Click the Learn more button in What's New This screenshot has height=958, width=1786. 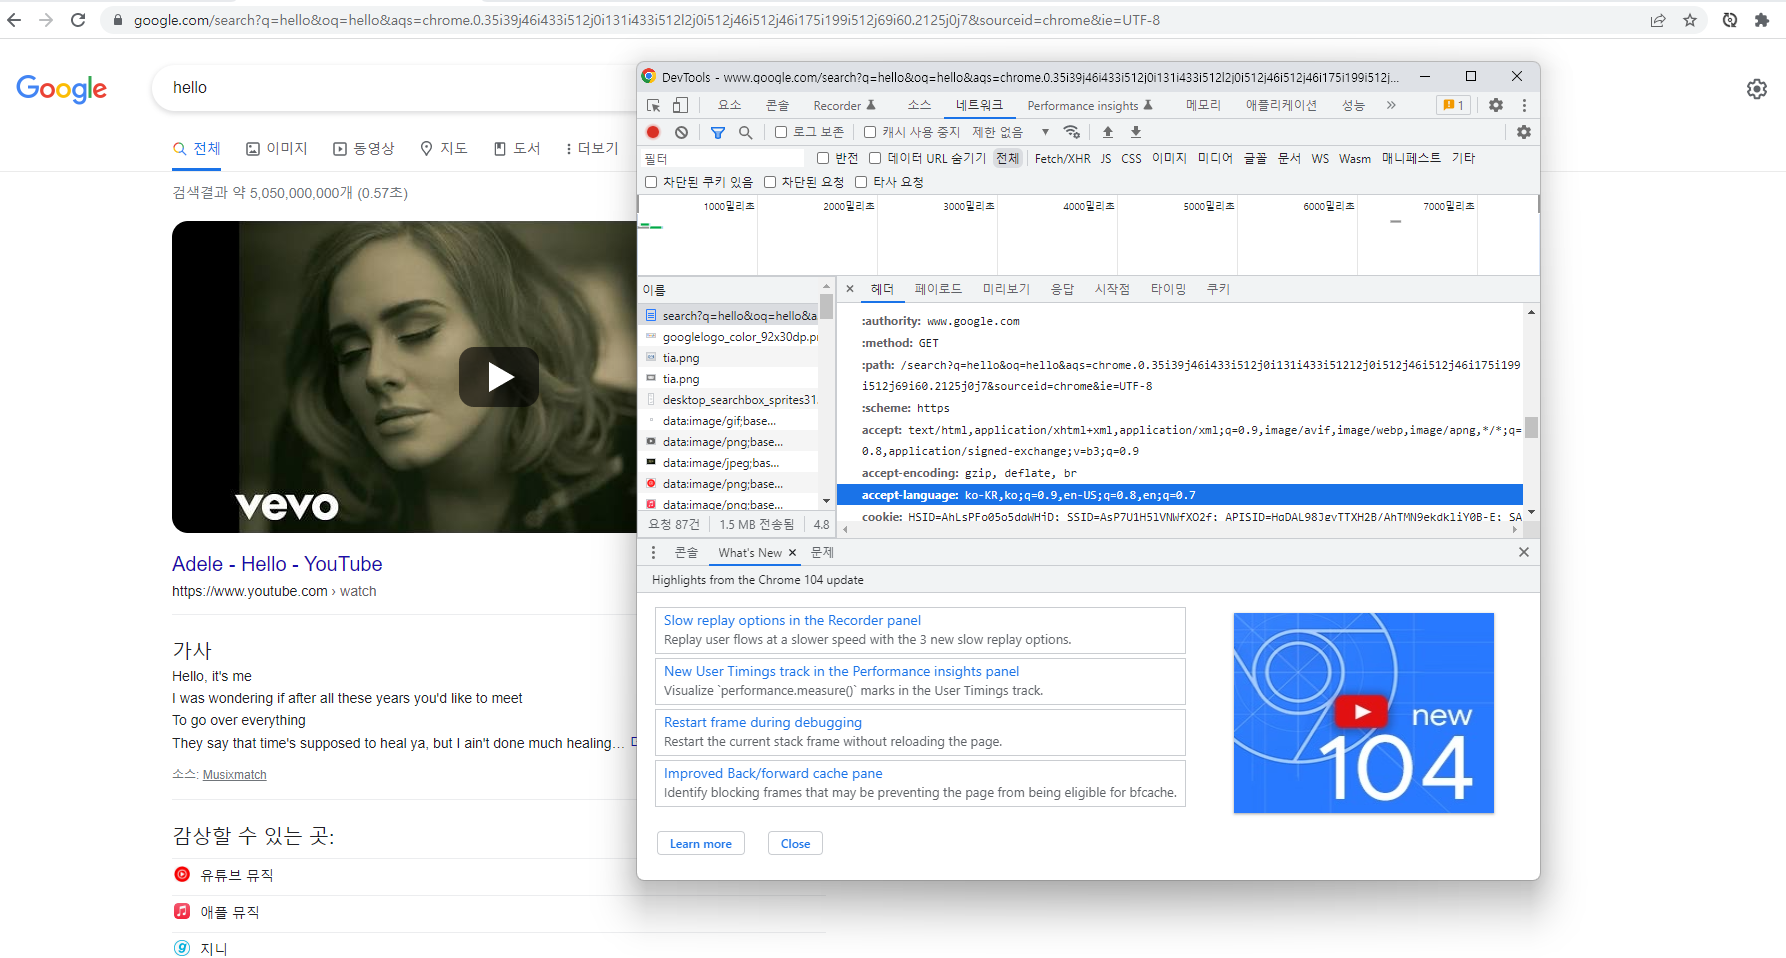click(x=701, y=843)
